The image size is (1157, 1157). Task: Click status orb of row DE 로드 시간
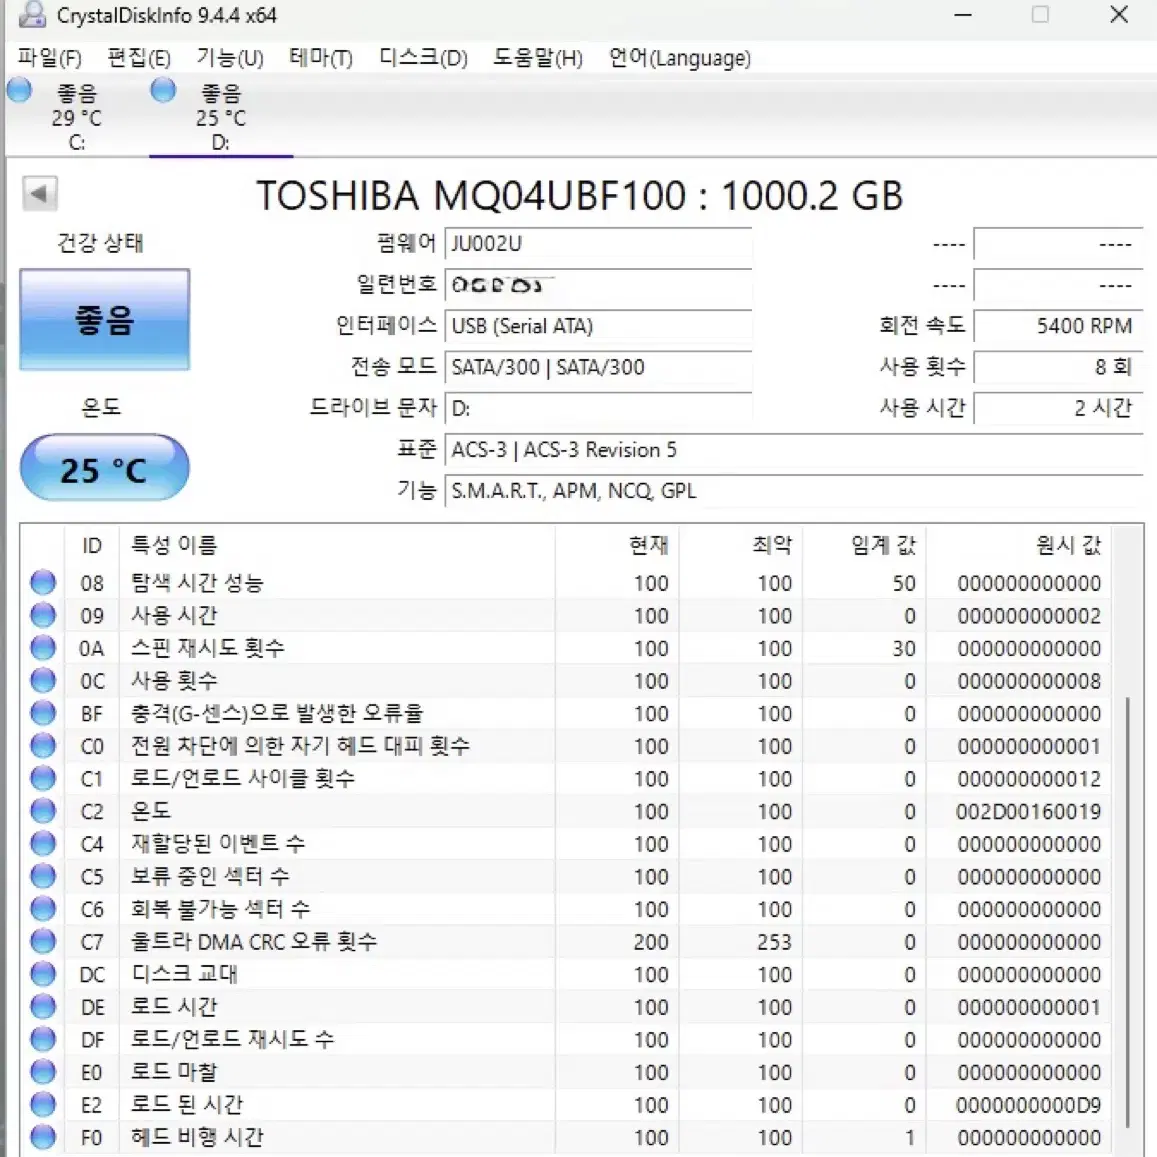coord(43,1006)
